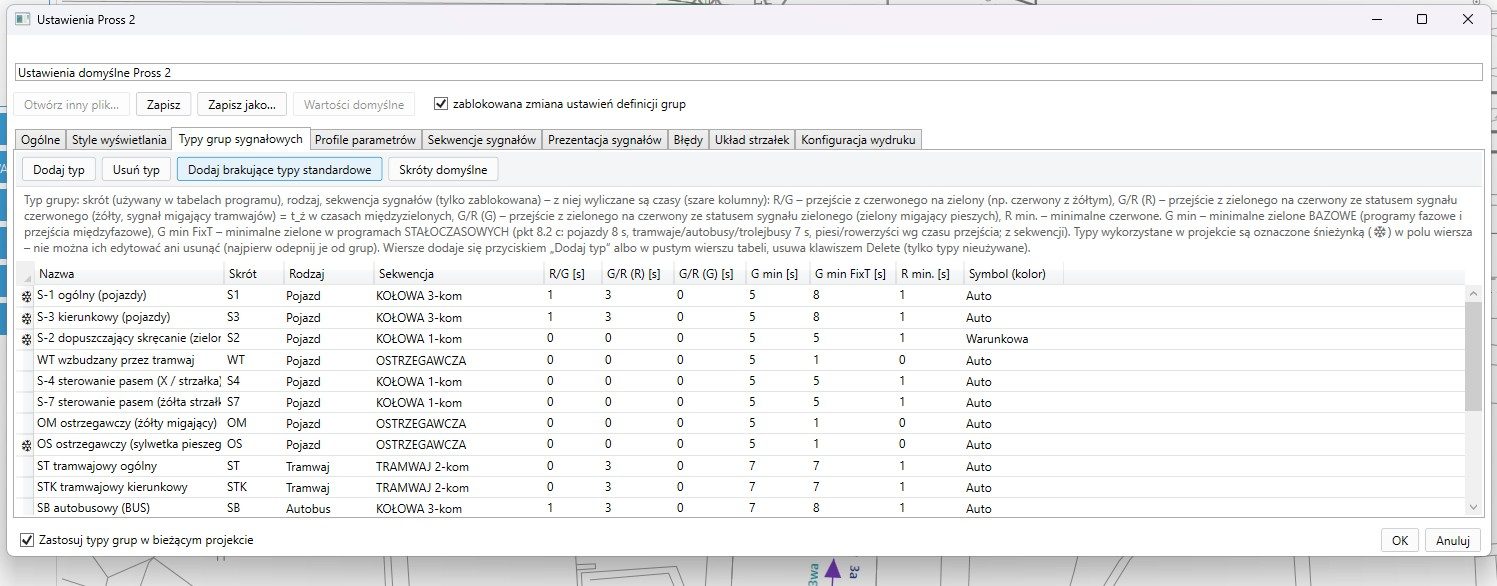Toggle zablokowana zmiana ustawień definicji grup
The width and height of the screenshot is (1497, 586).
click(x=441, y=103)
